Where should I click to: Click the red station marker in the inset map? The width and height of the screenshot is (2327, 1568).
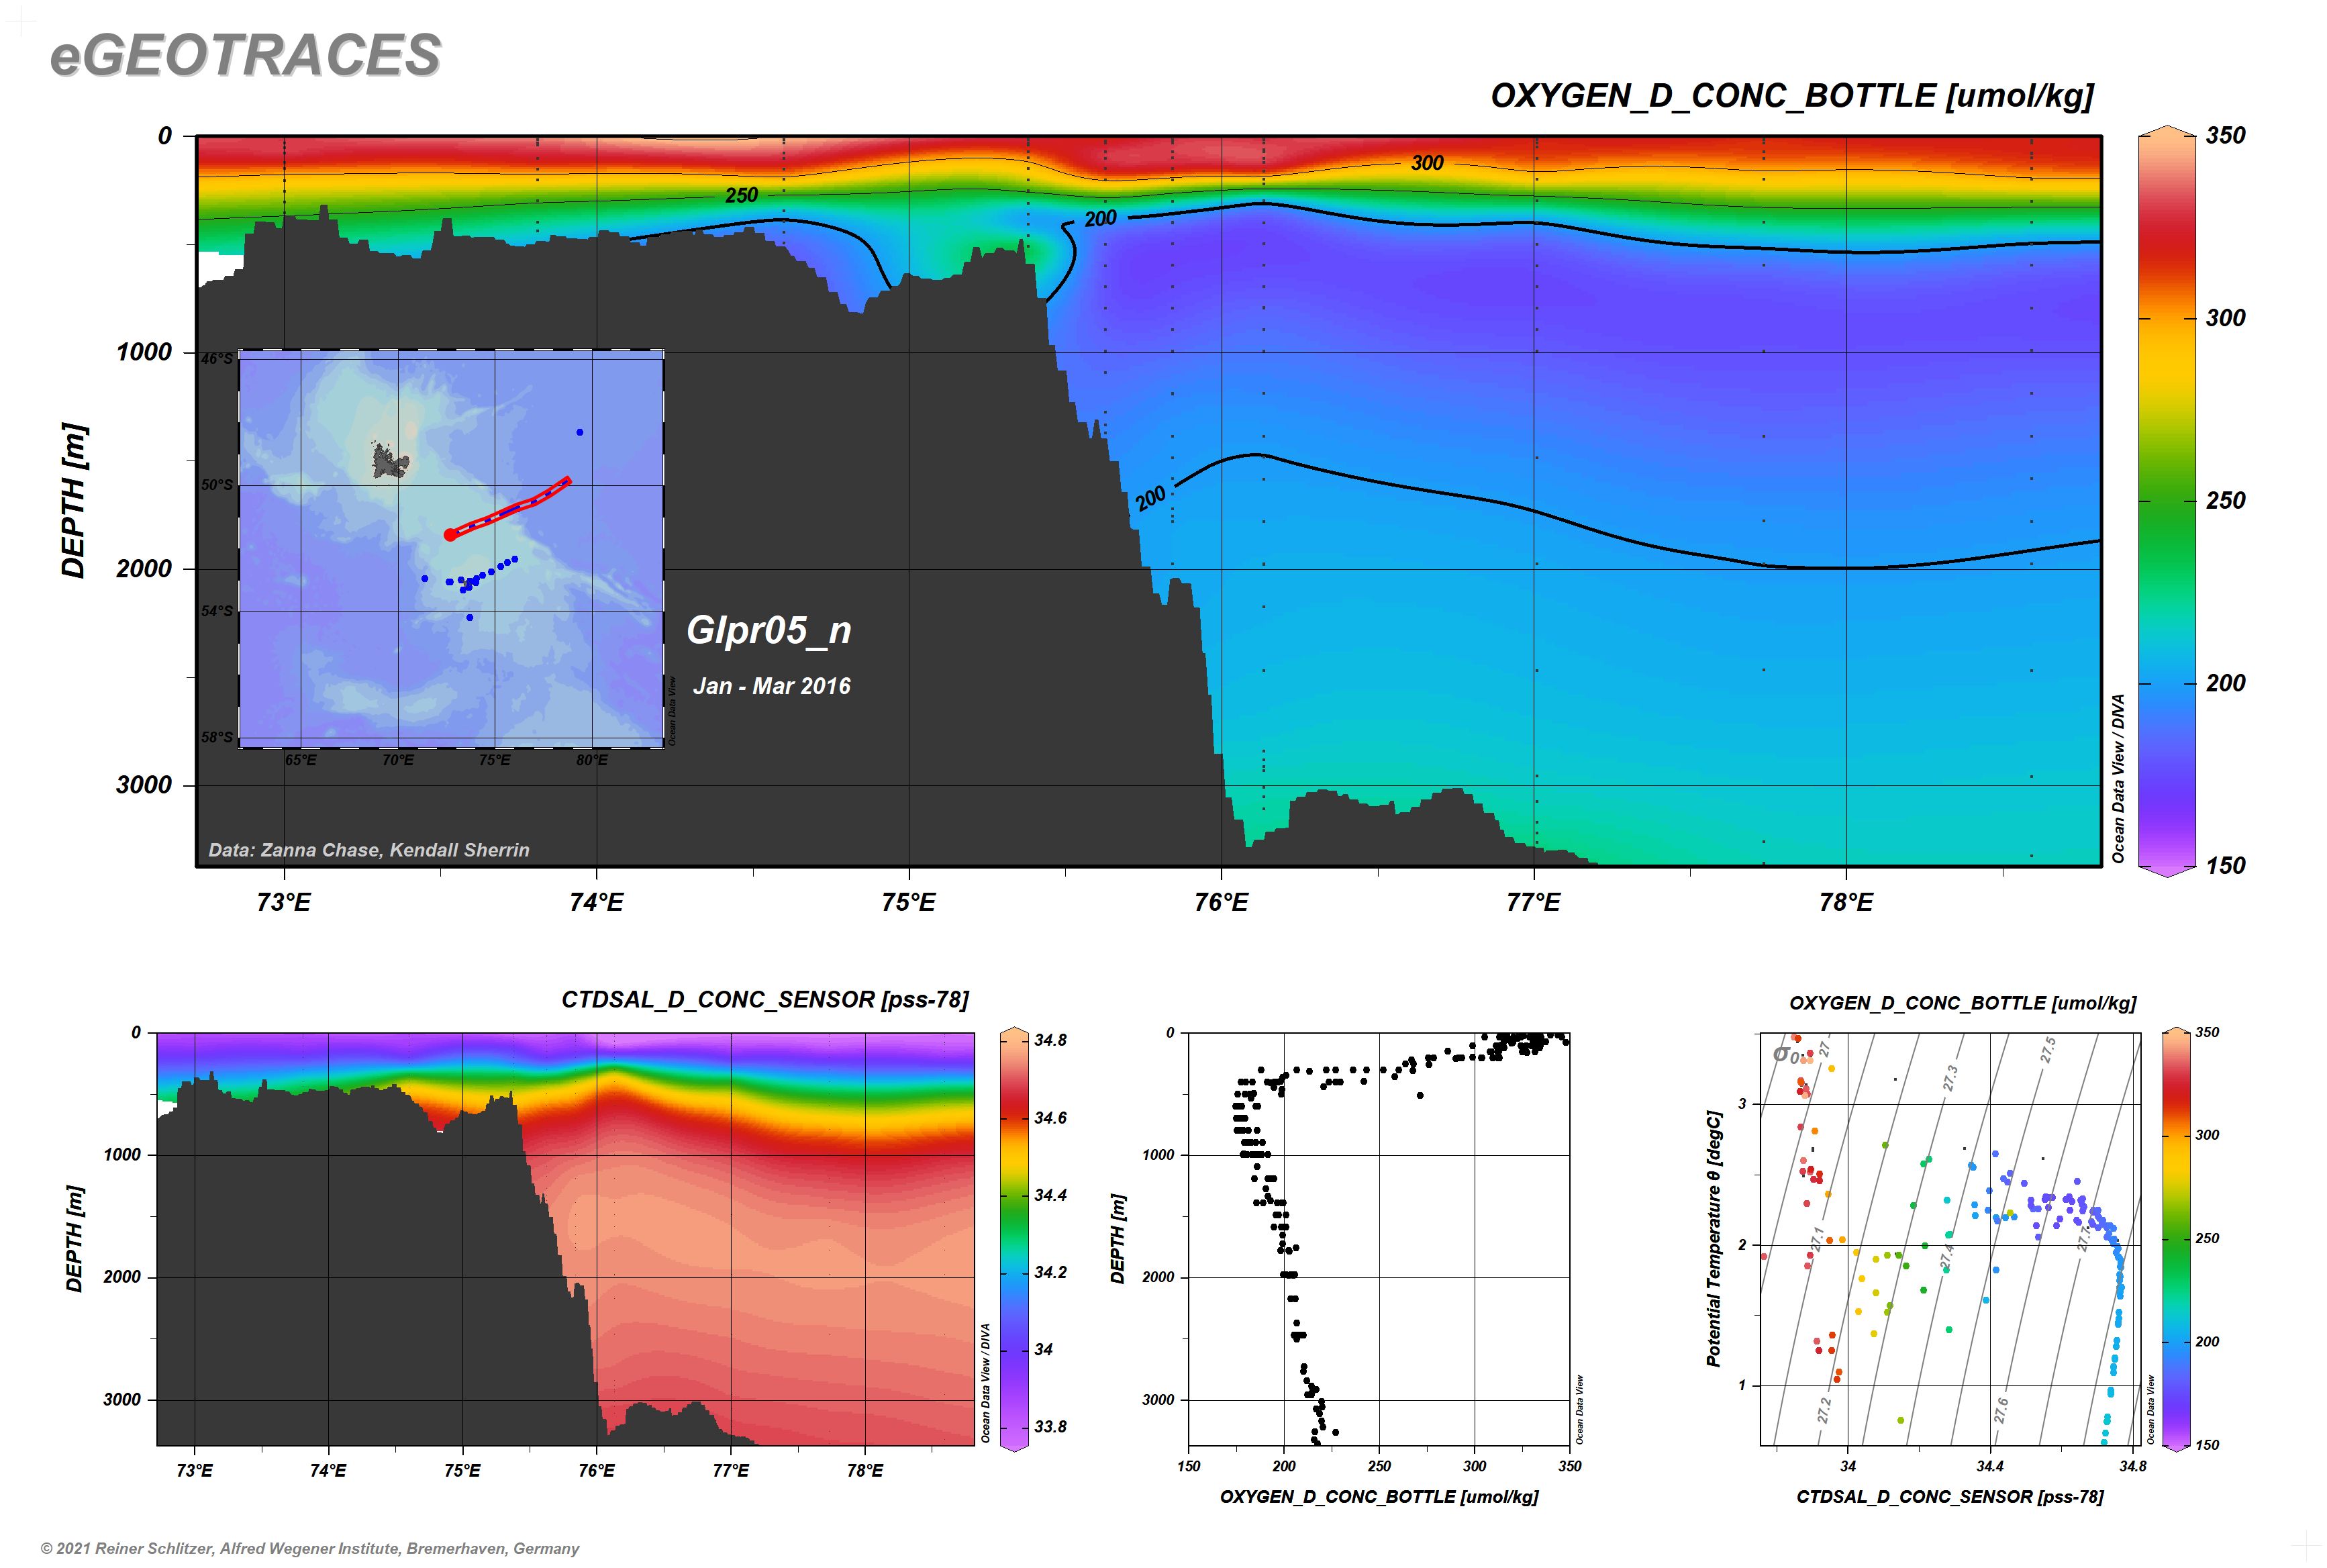(450, 535)
